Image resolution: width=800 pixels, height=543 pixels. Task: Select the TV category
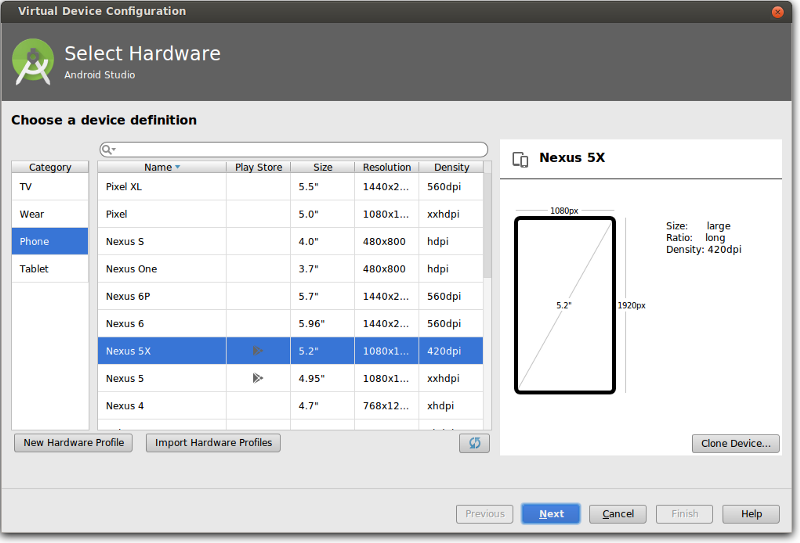[x=50, y=187]
